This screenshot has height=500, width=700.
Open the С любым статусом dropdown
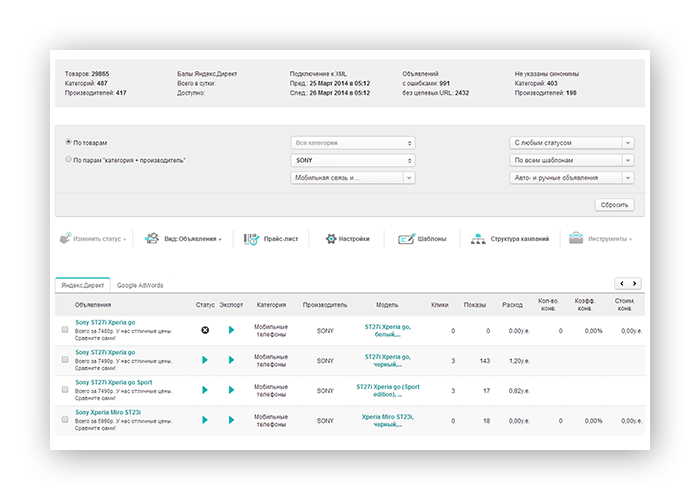572,143
